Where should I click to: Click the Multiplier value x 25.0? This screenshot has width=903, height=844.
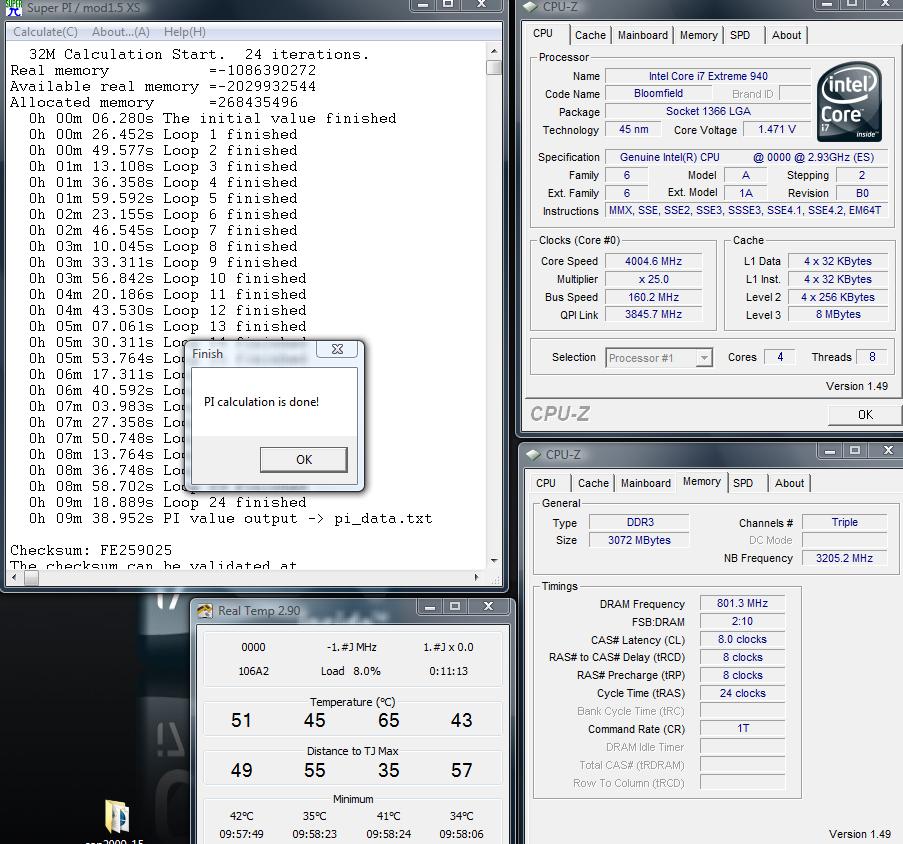pyautogui.click(x=653, y=279)
